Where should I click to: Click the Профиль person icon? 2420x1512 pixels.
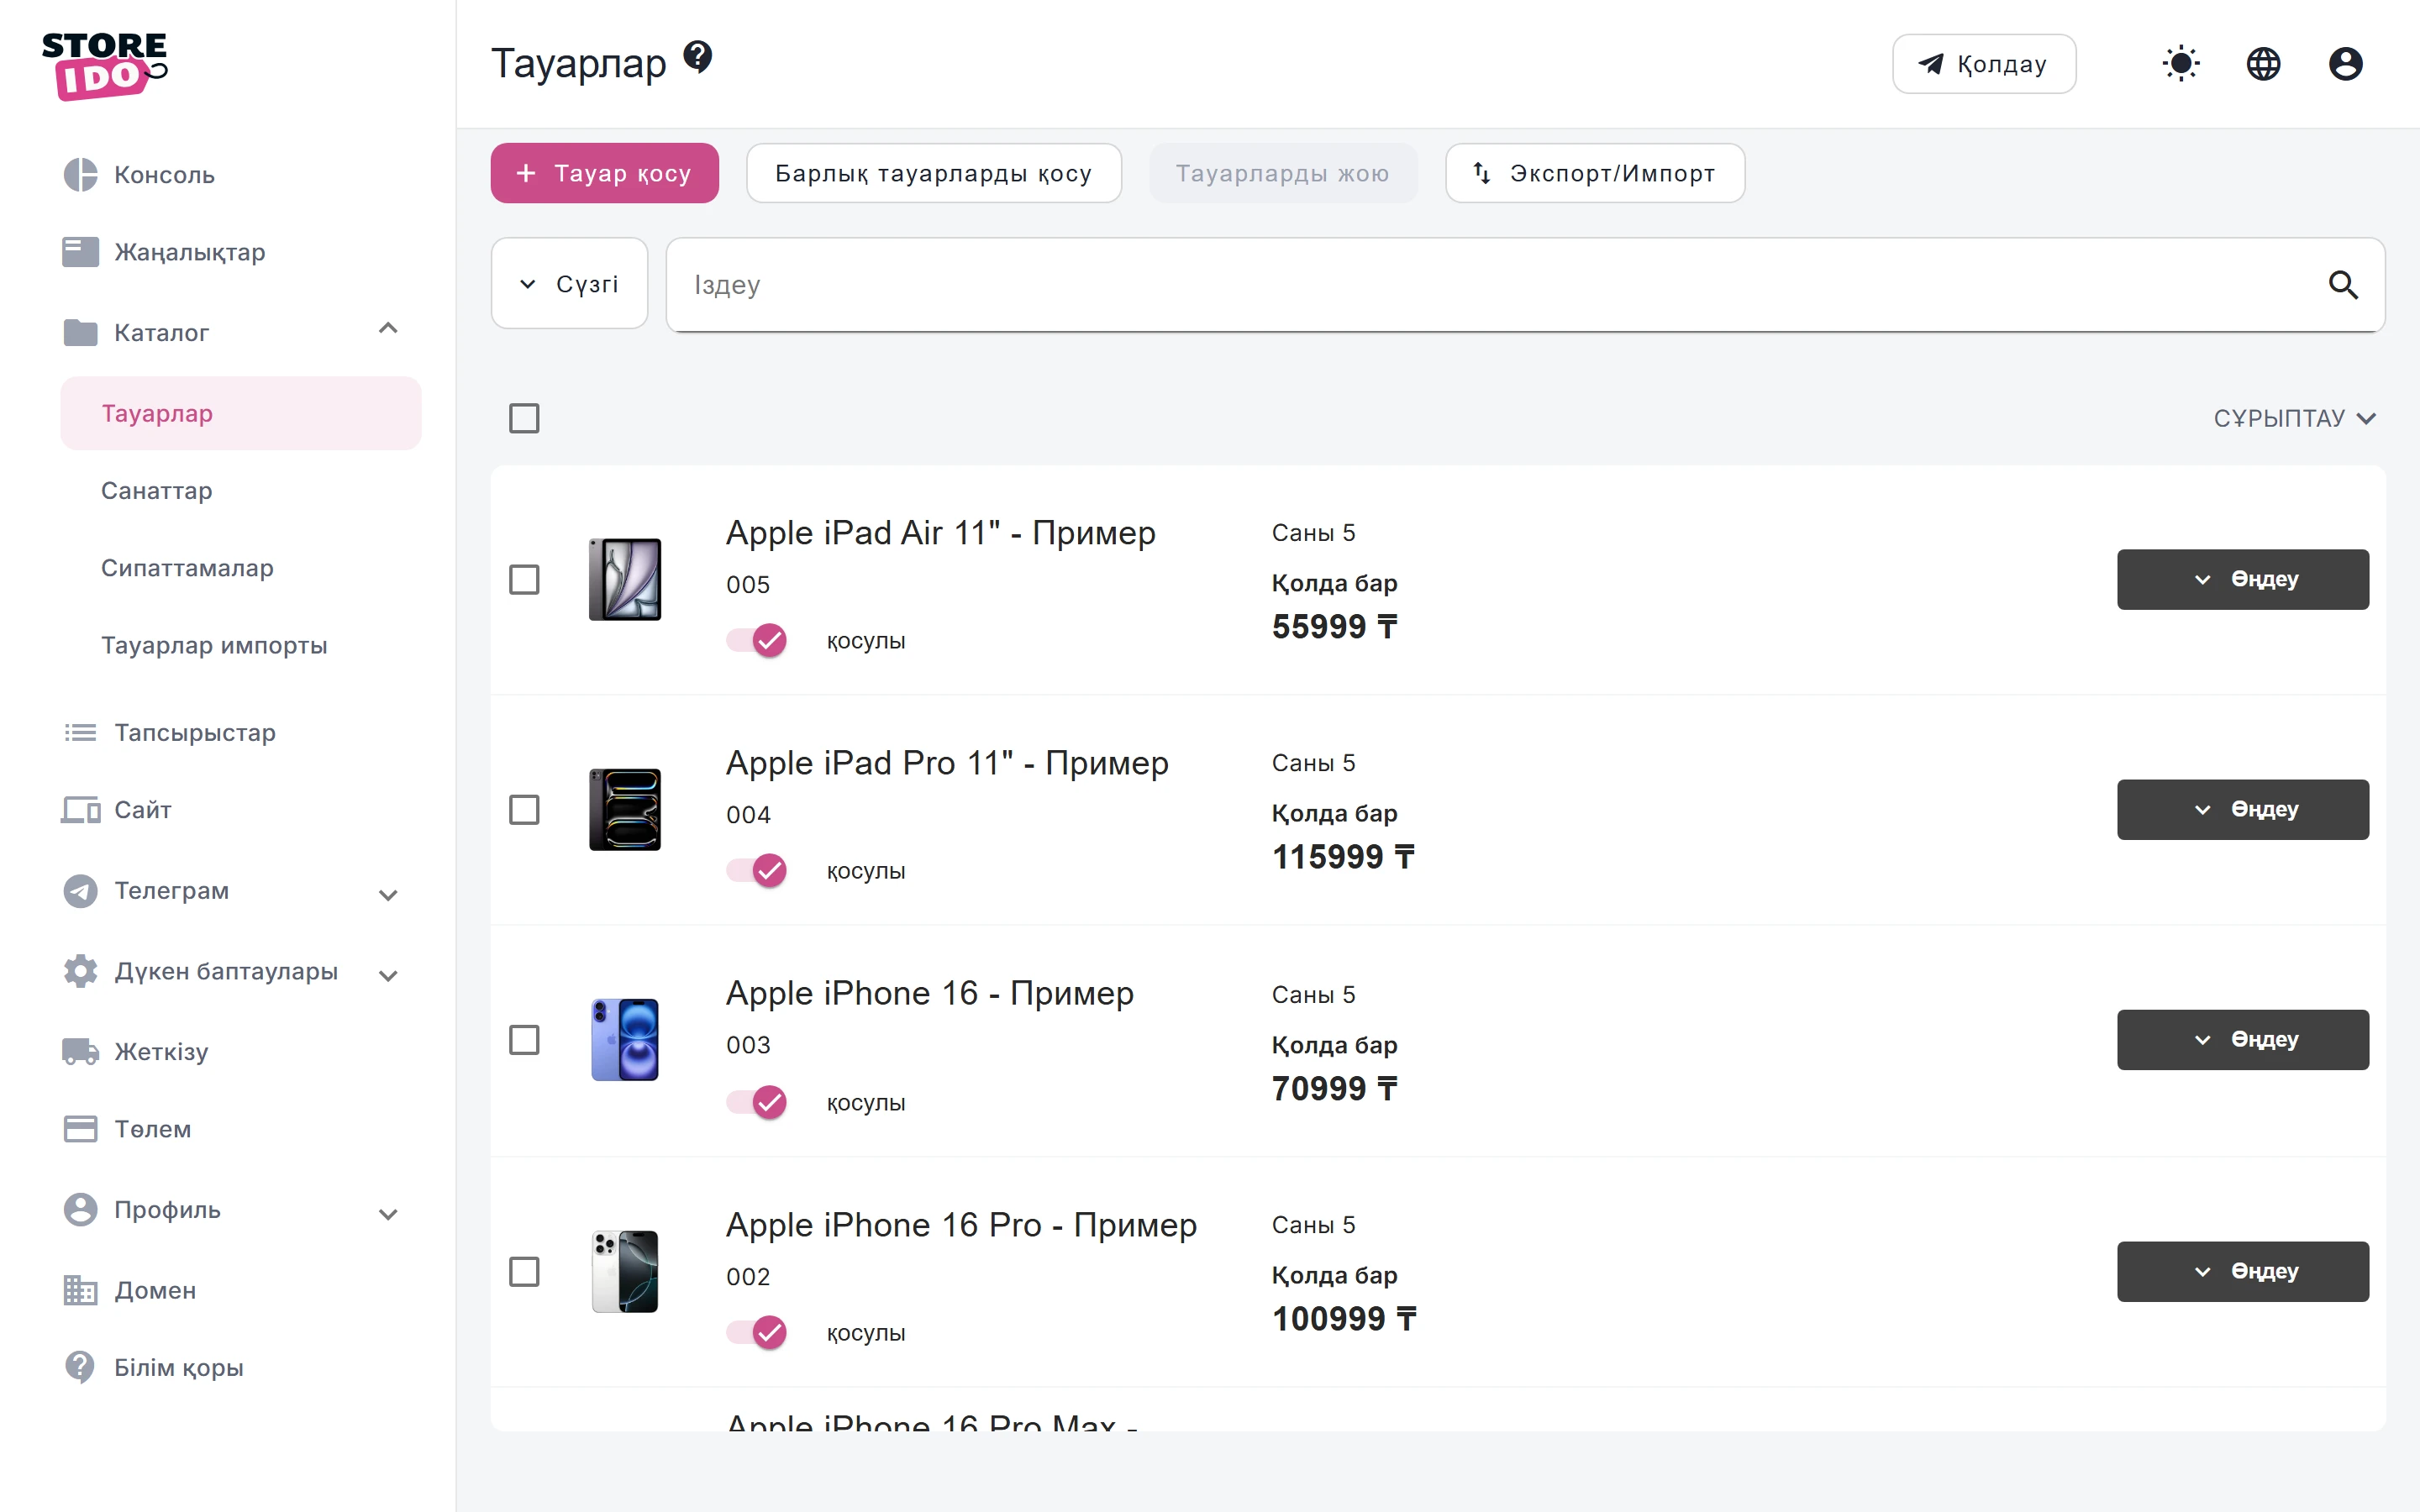(80, 1209)
